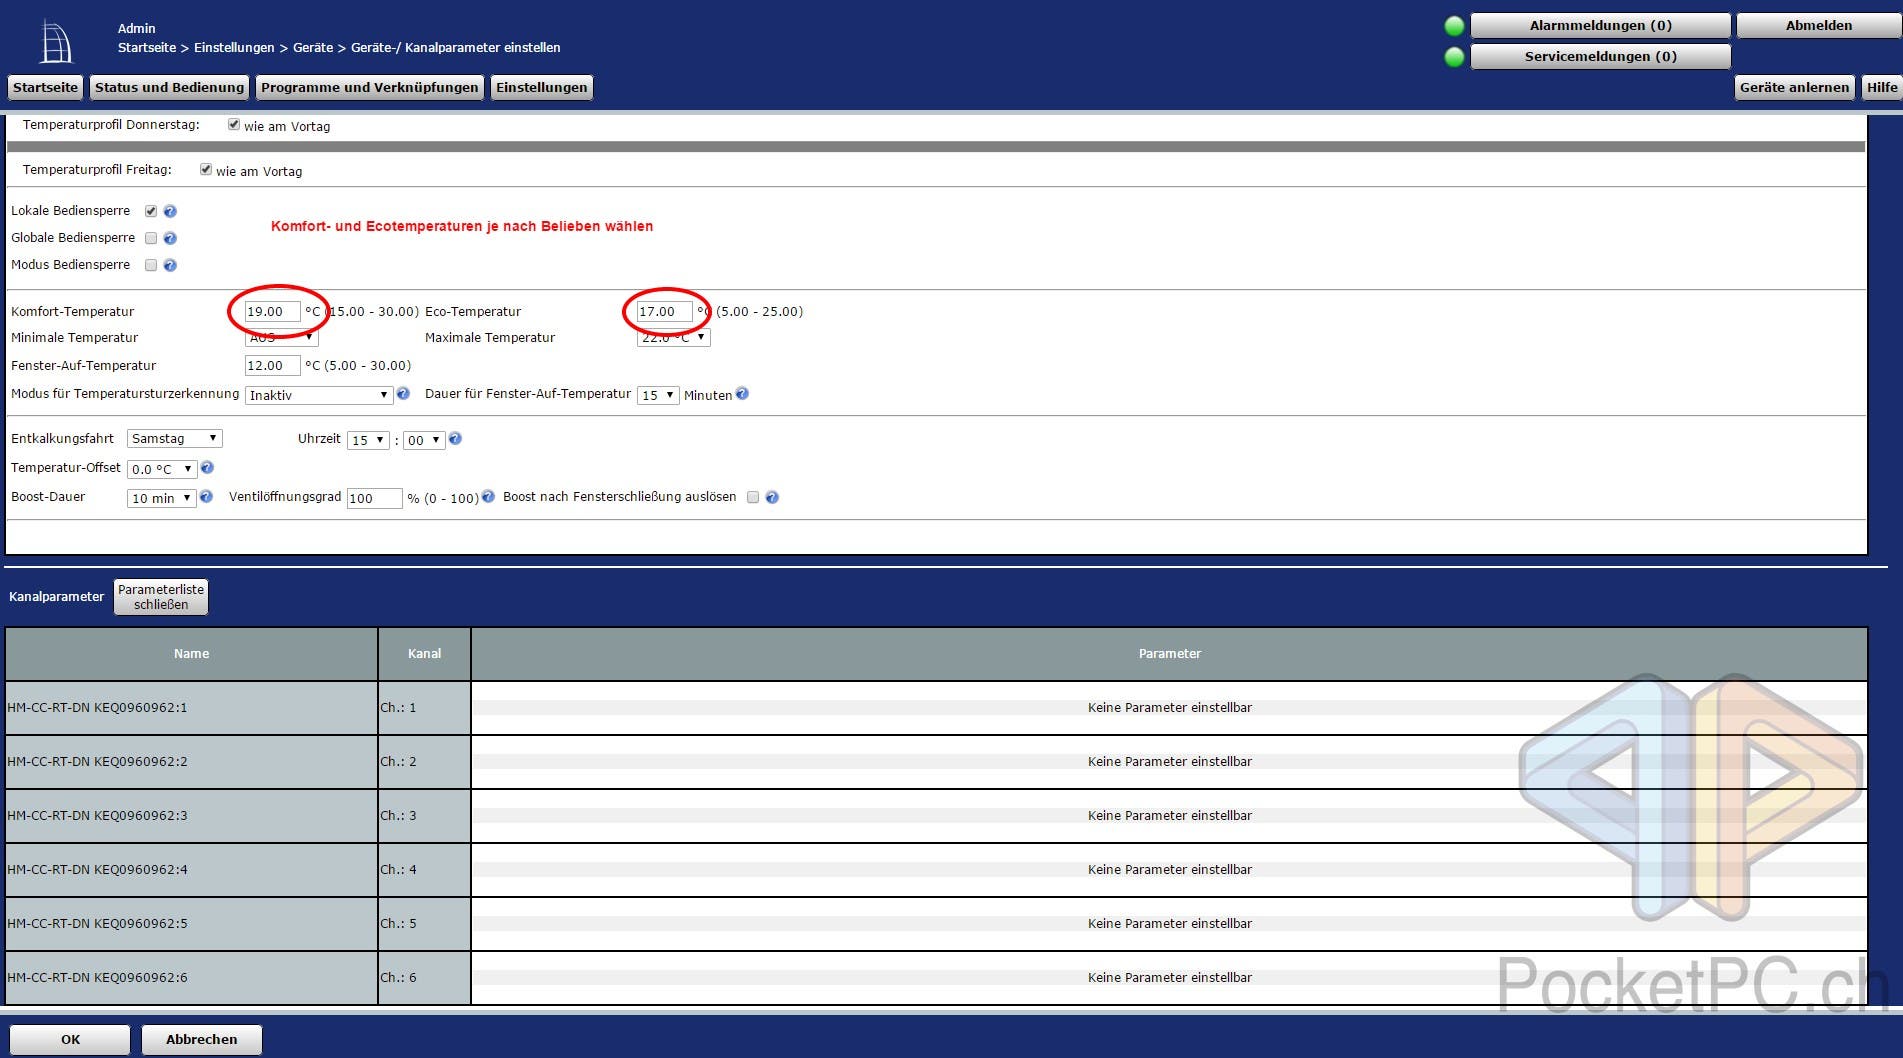Open help for Ventilöffnungsgrad
This screenshot has height=1058, width=1903.
tap(488, 496)
